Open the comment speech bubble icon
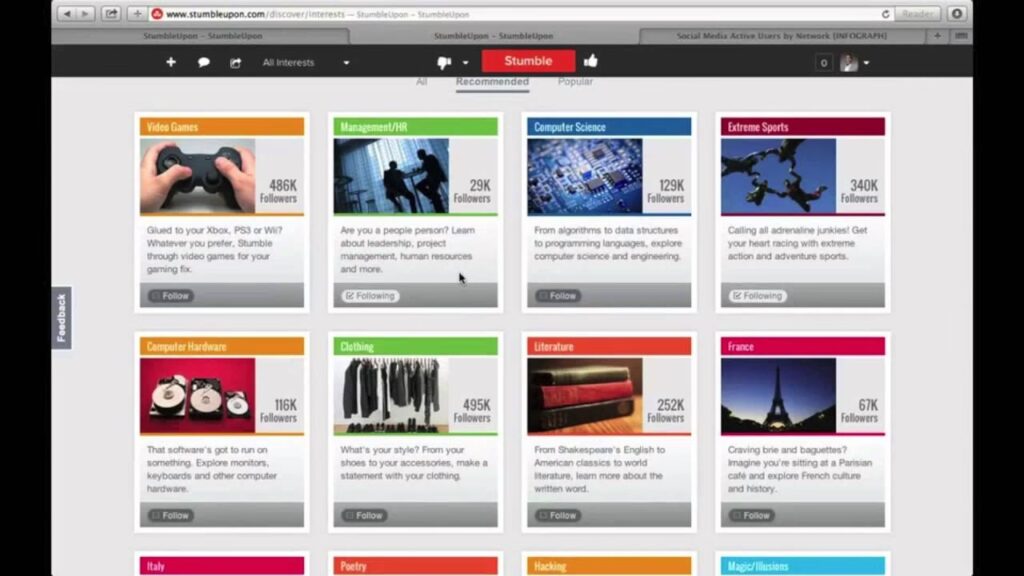Viewport: 1024px width, 576px height. [203, 62]
